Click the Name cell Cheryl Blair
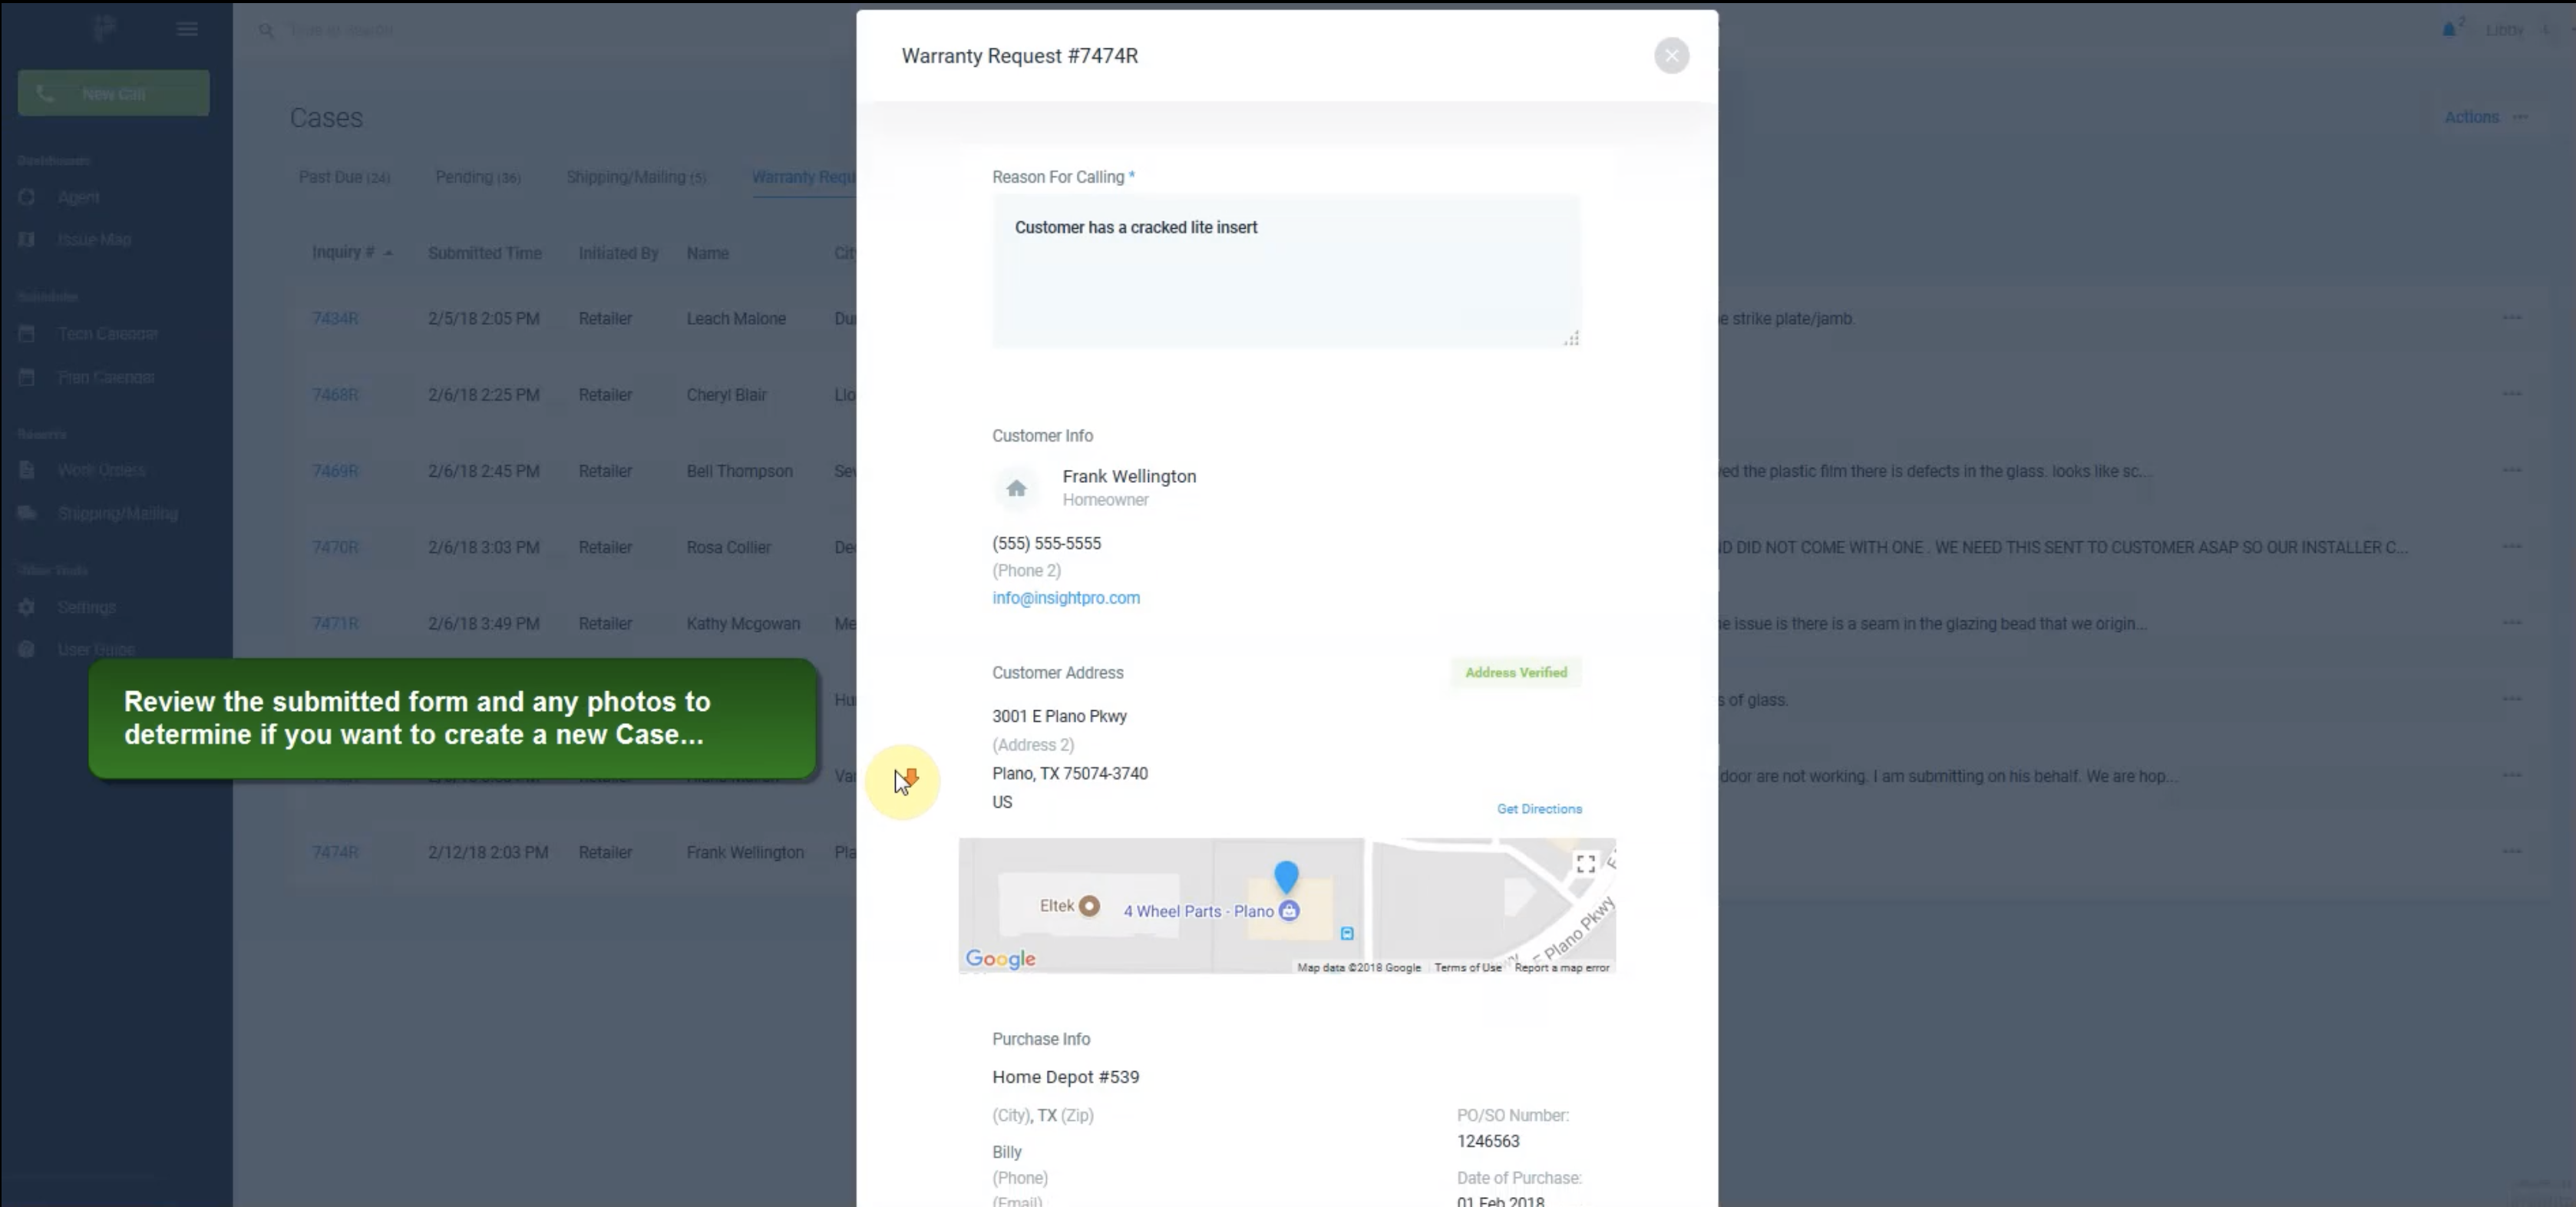 pos(726,395)
